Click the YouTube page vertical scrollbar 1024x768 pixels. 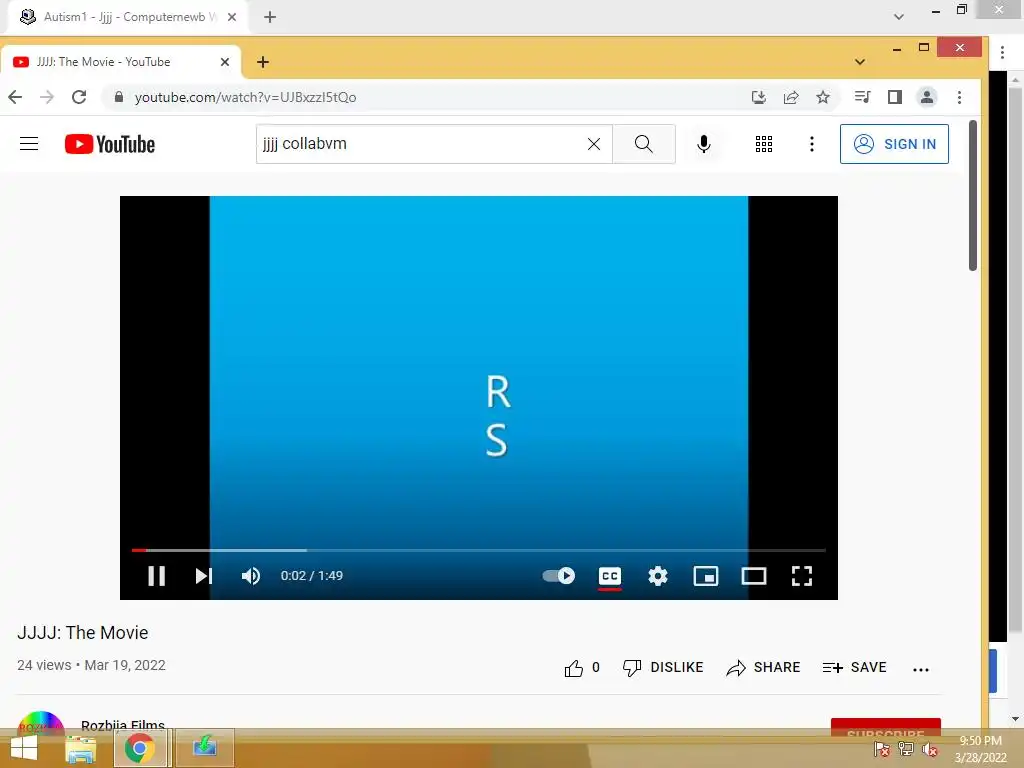[x=972, y=196]
